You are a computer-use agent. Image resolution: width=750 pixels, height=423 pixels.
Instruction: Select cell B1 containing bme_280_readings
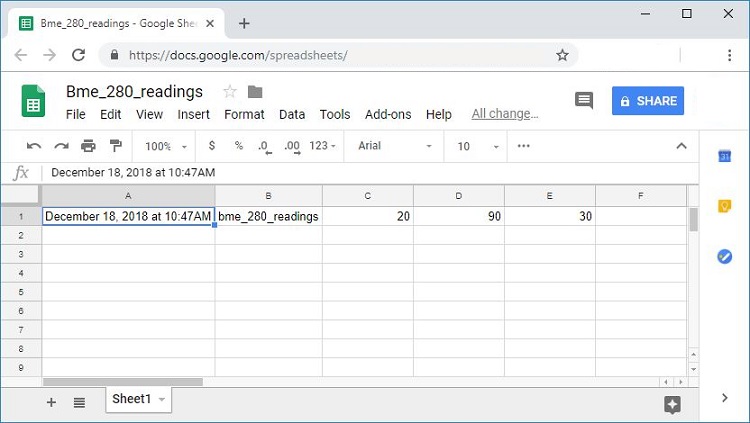[x=268, y=216]
